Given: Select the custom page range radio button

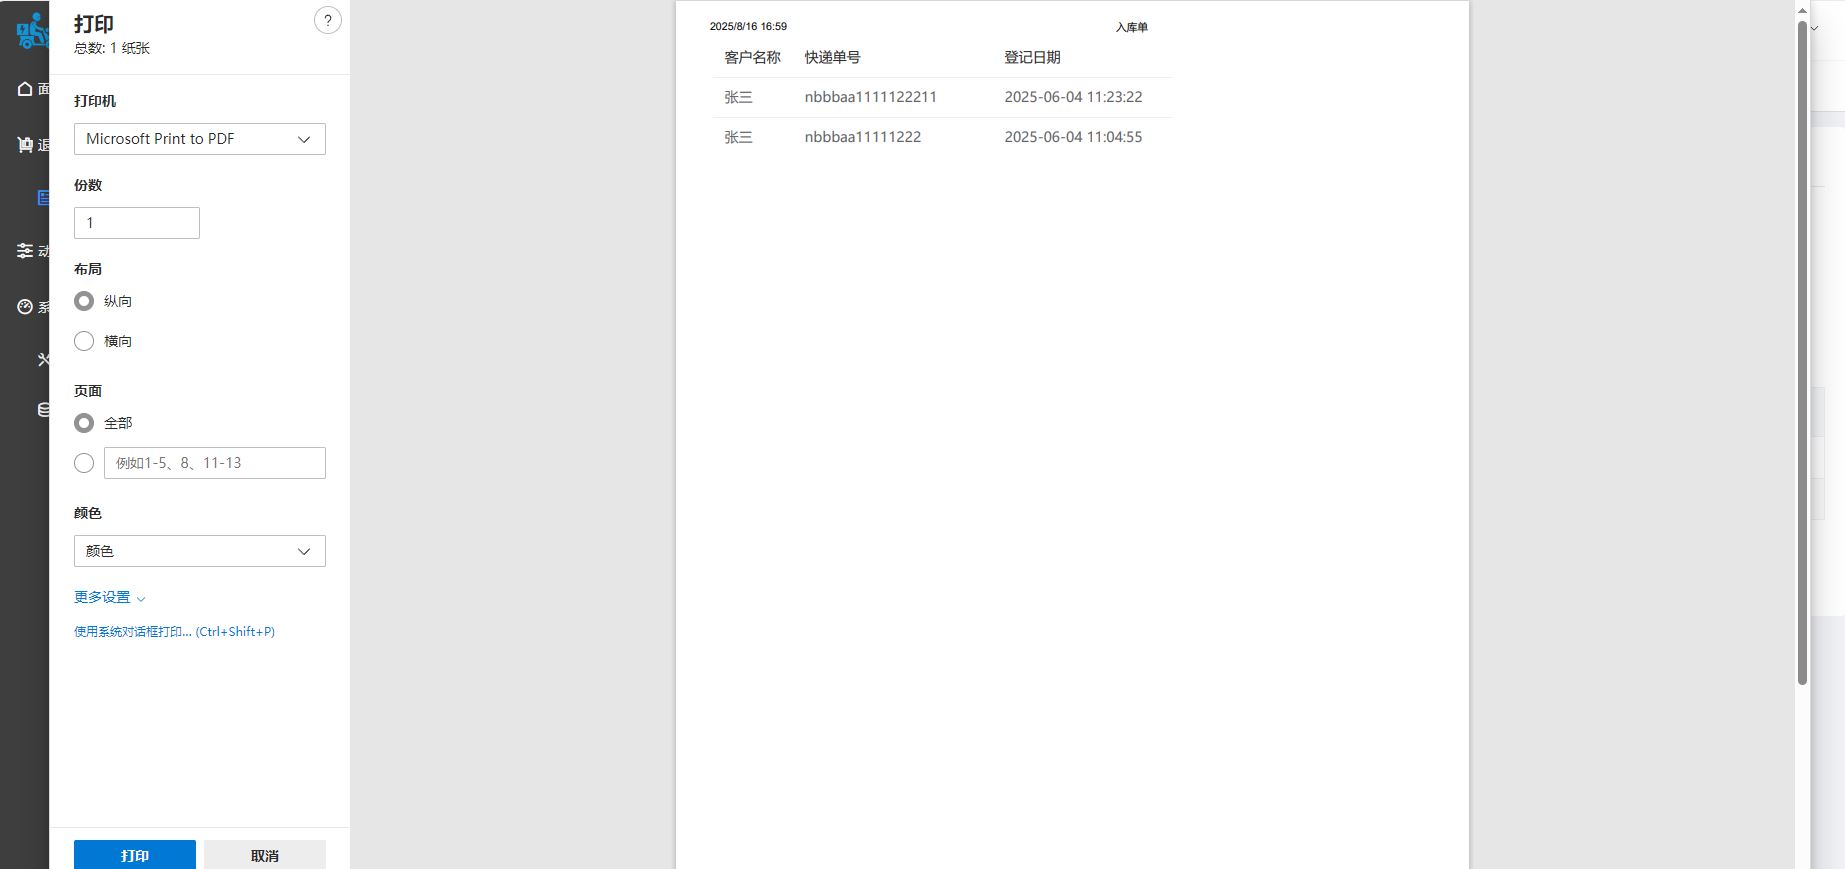Looking at the screenshot, I should pos(84,463).
